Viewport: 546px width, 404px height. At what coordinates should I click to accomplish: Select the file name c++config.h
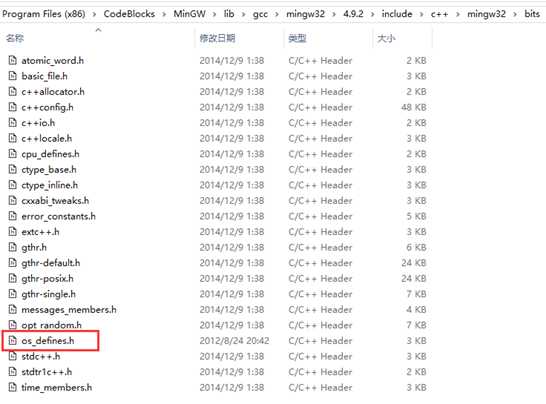click(47, 107)
